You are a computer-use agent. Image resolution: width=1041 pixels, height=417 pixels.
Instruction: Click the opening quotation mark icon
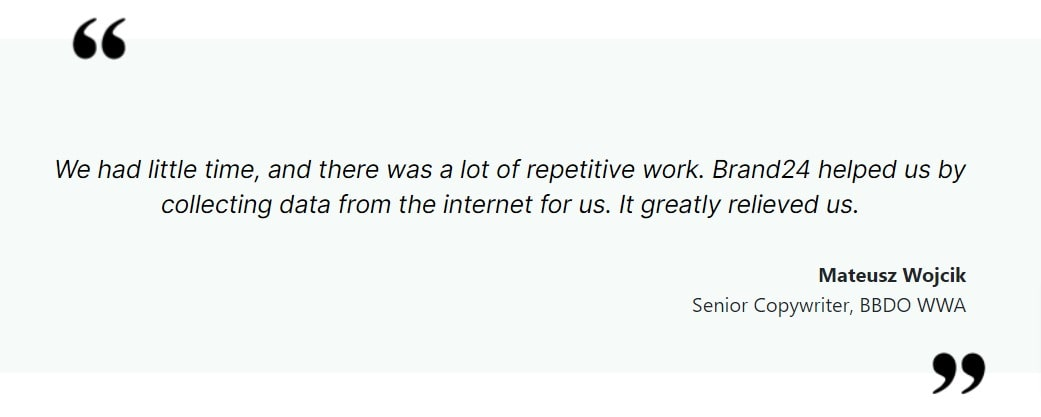point(99,39)
